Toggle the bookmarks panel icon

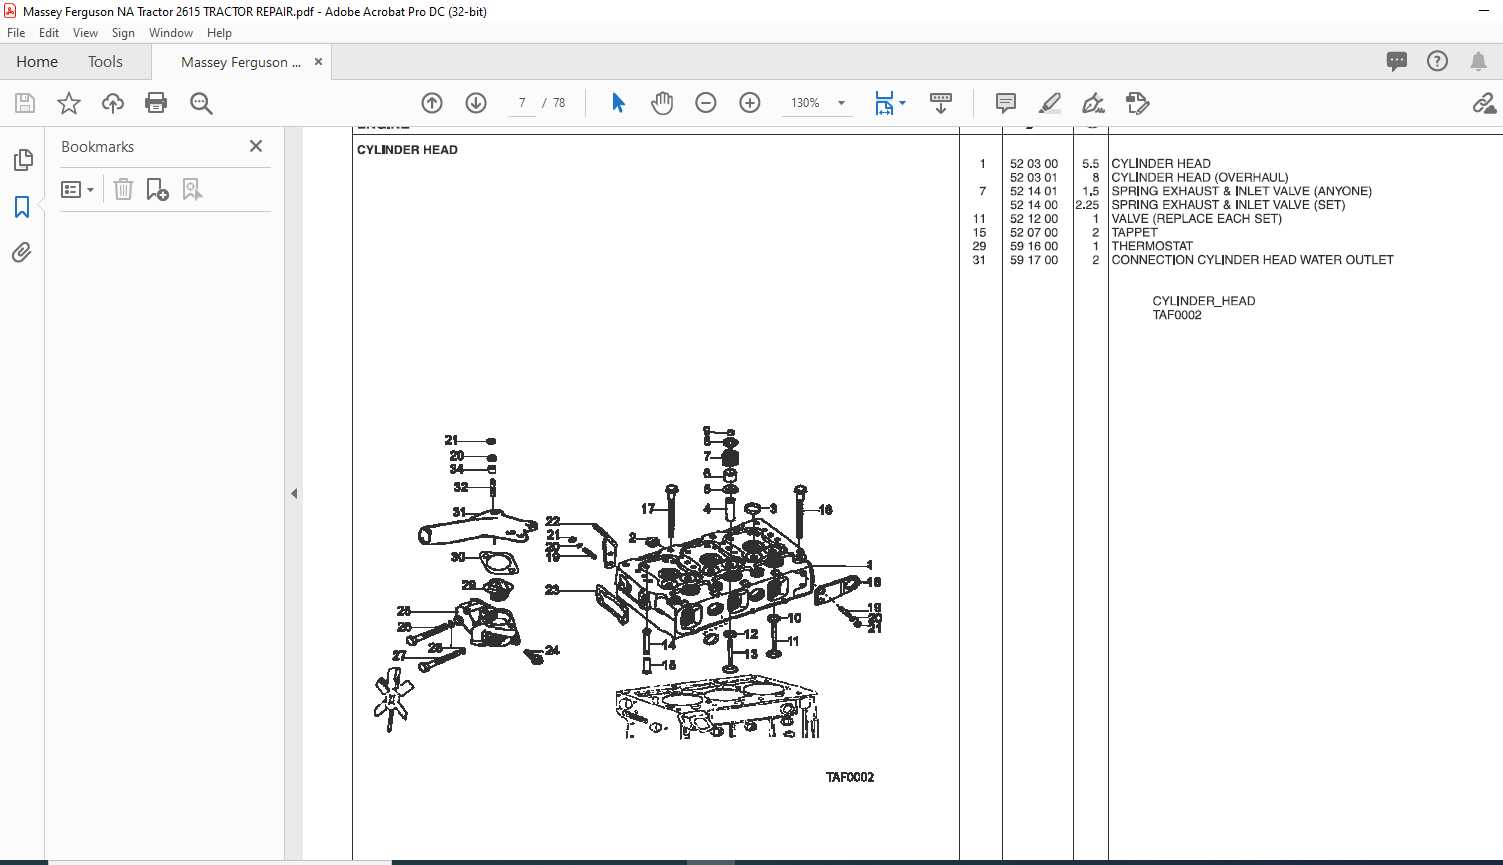pos(22,207)
